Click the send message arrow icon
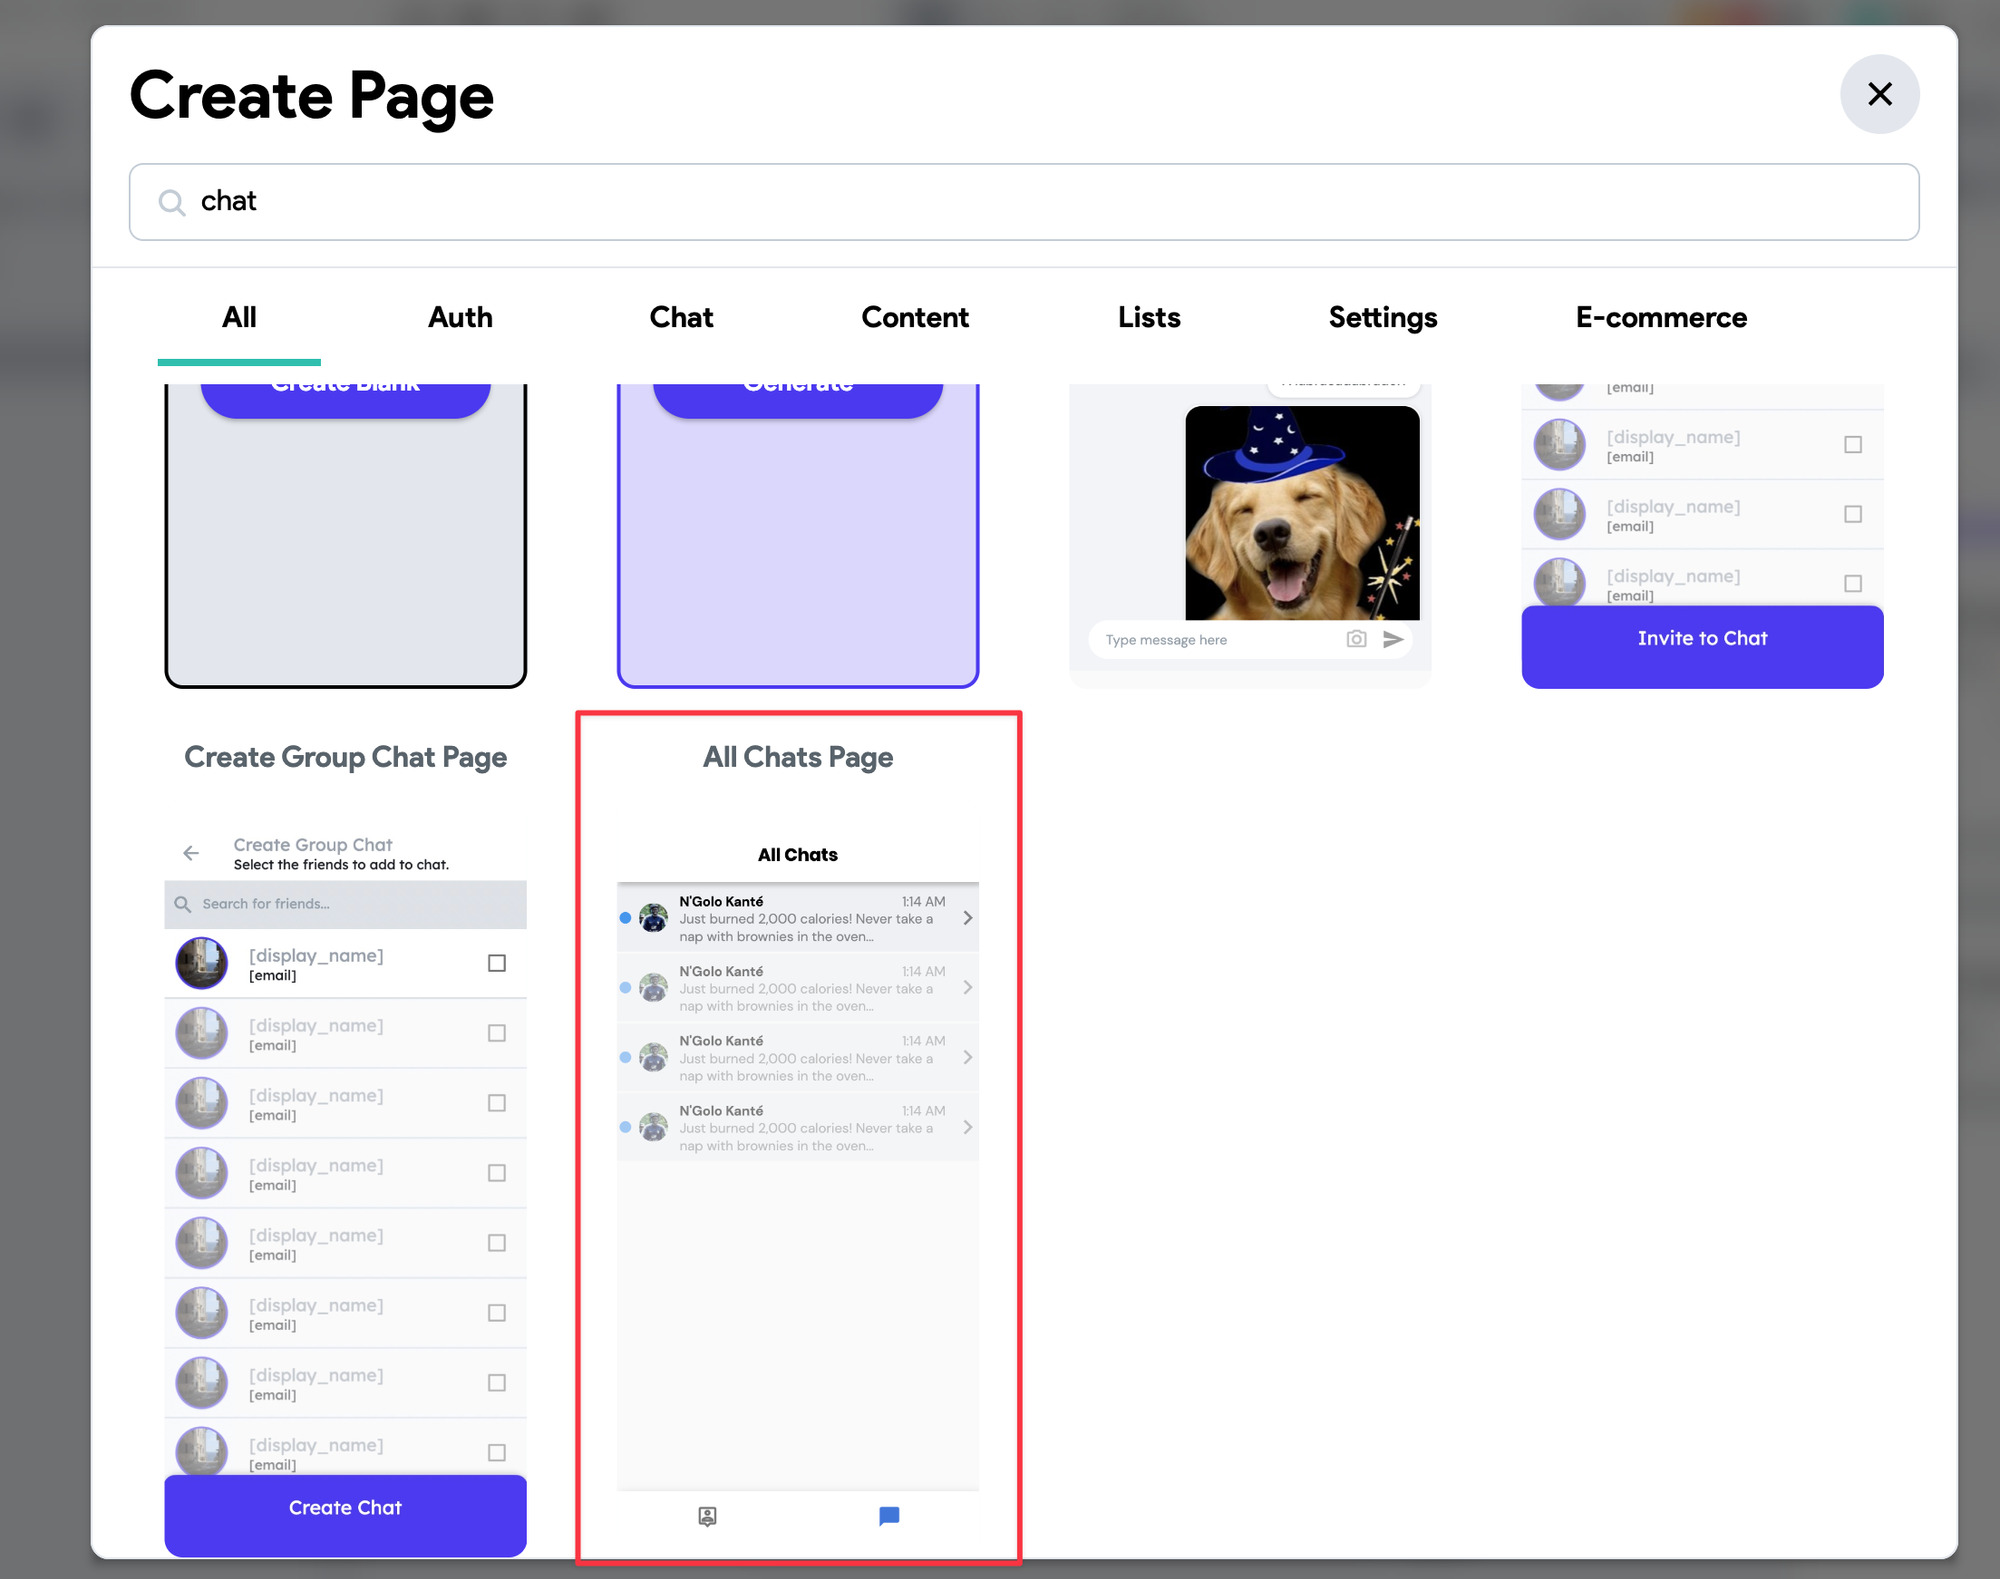Image resolution: width=2000 pixels, height=1579 pixels. (1394, 639)
